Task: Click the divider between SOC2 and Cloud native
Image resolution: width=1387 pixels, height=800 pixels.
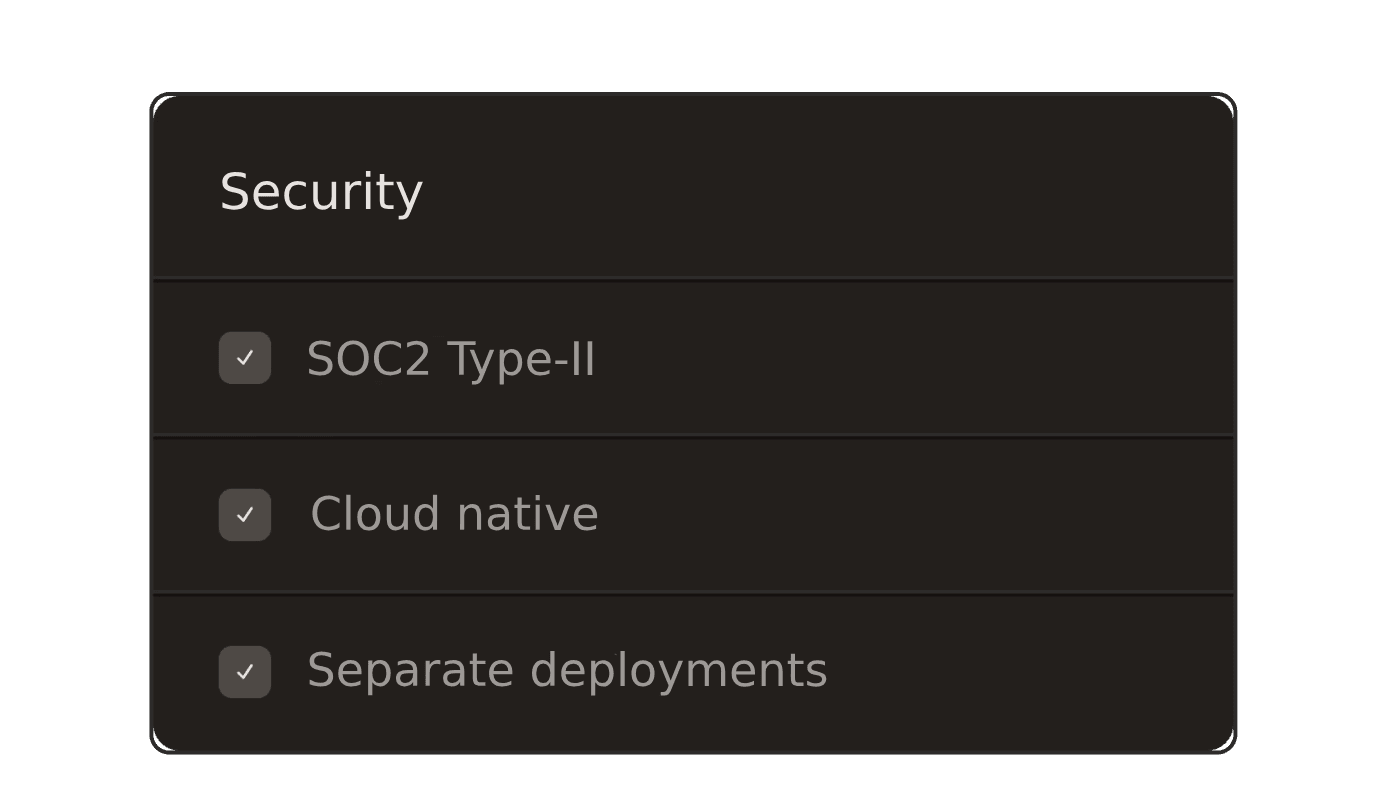Action: 693,436
